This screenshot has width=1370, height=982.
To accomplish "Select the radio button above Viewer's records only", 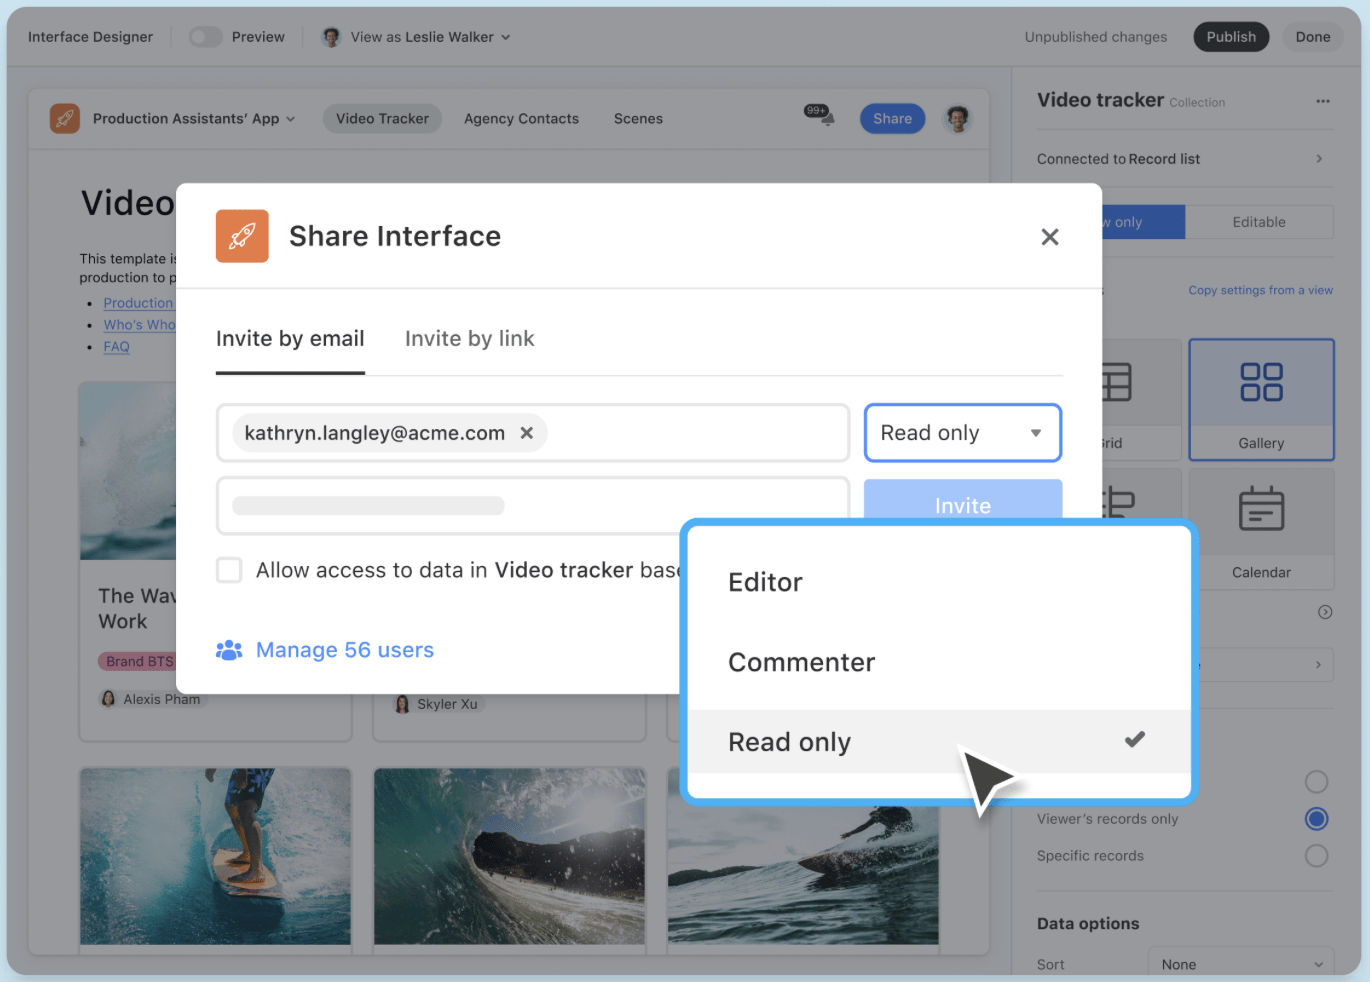I will [1317, 782].
